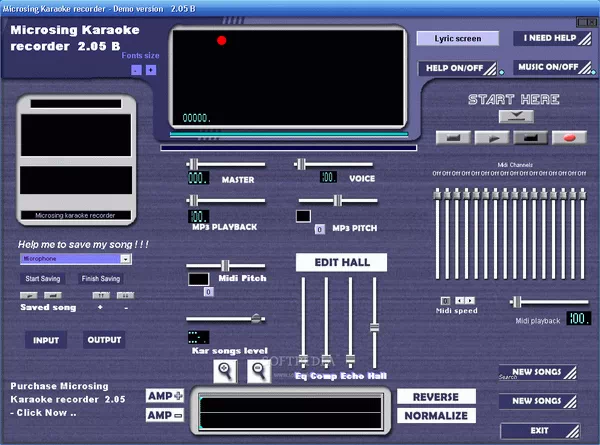Click the small button above the plus sign
This screenshot has height=445, width=600.
101,295
